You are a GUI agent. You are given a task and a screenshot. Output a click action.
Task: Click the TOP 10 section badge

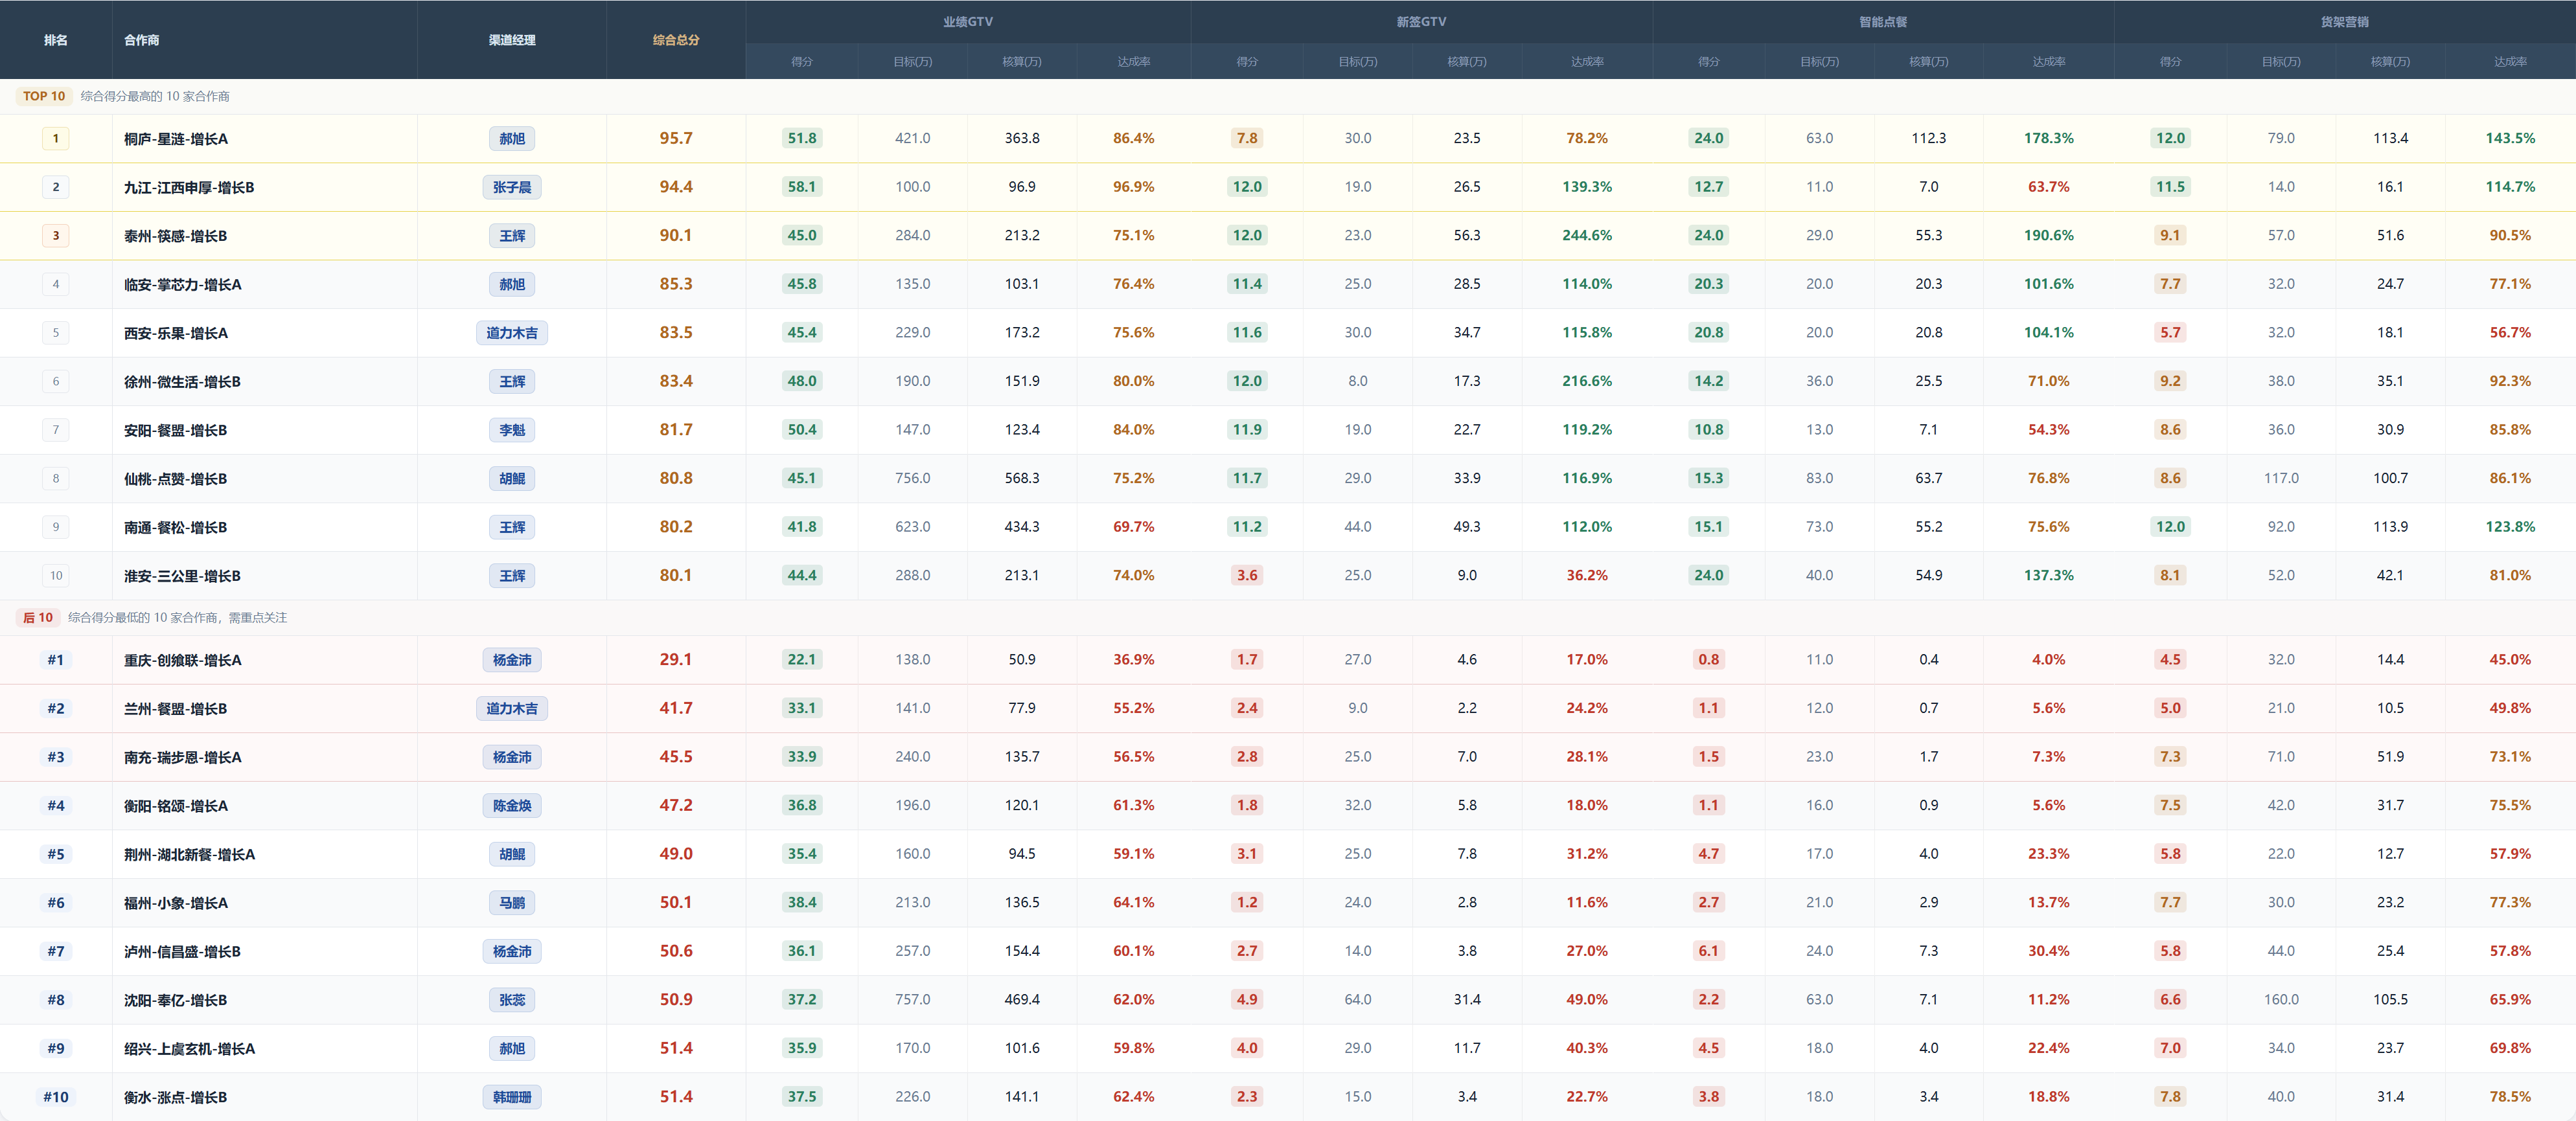coord(44,96)
